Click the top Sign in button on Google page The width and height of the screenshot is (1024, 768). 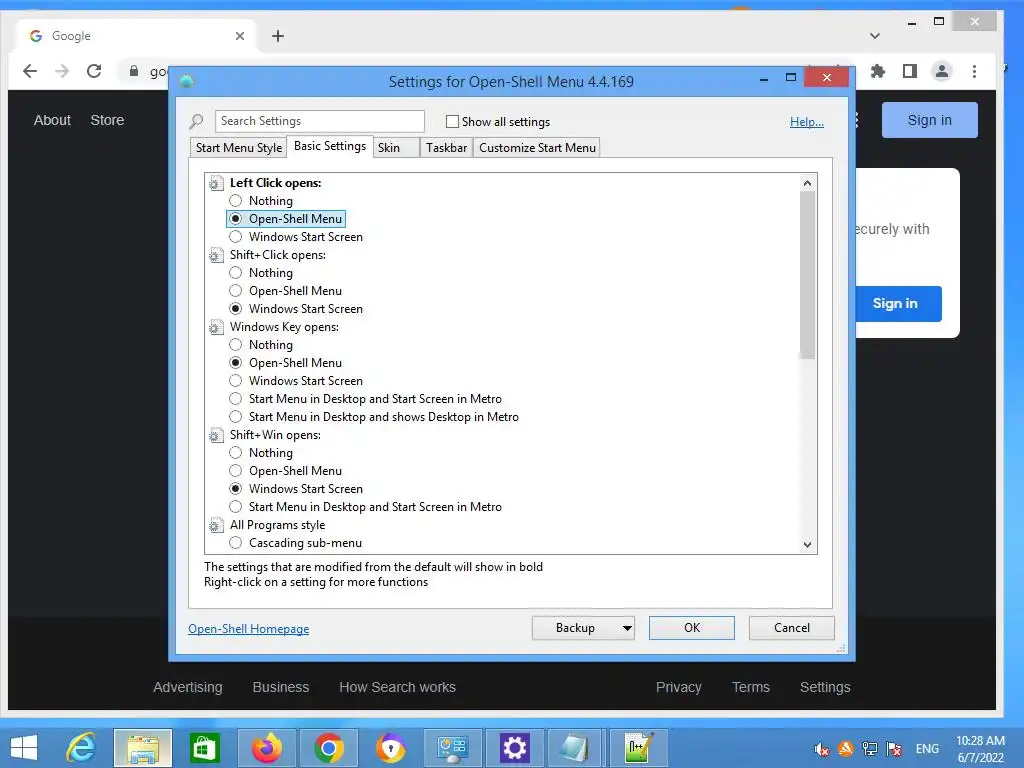929,120
